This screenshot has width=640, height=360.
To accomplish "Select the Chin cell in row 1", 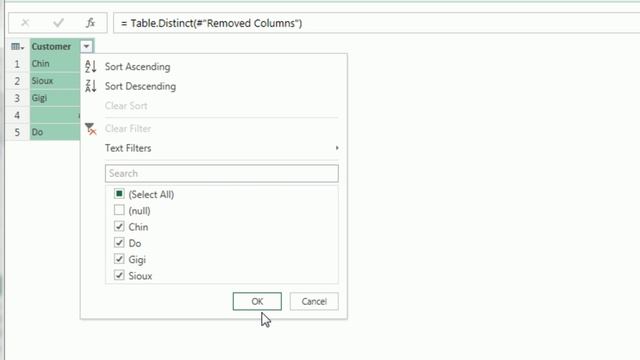I will coord(55,64).
